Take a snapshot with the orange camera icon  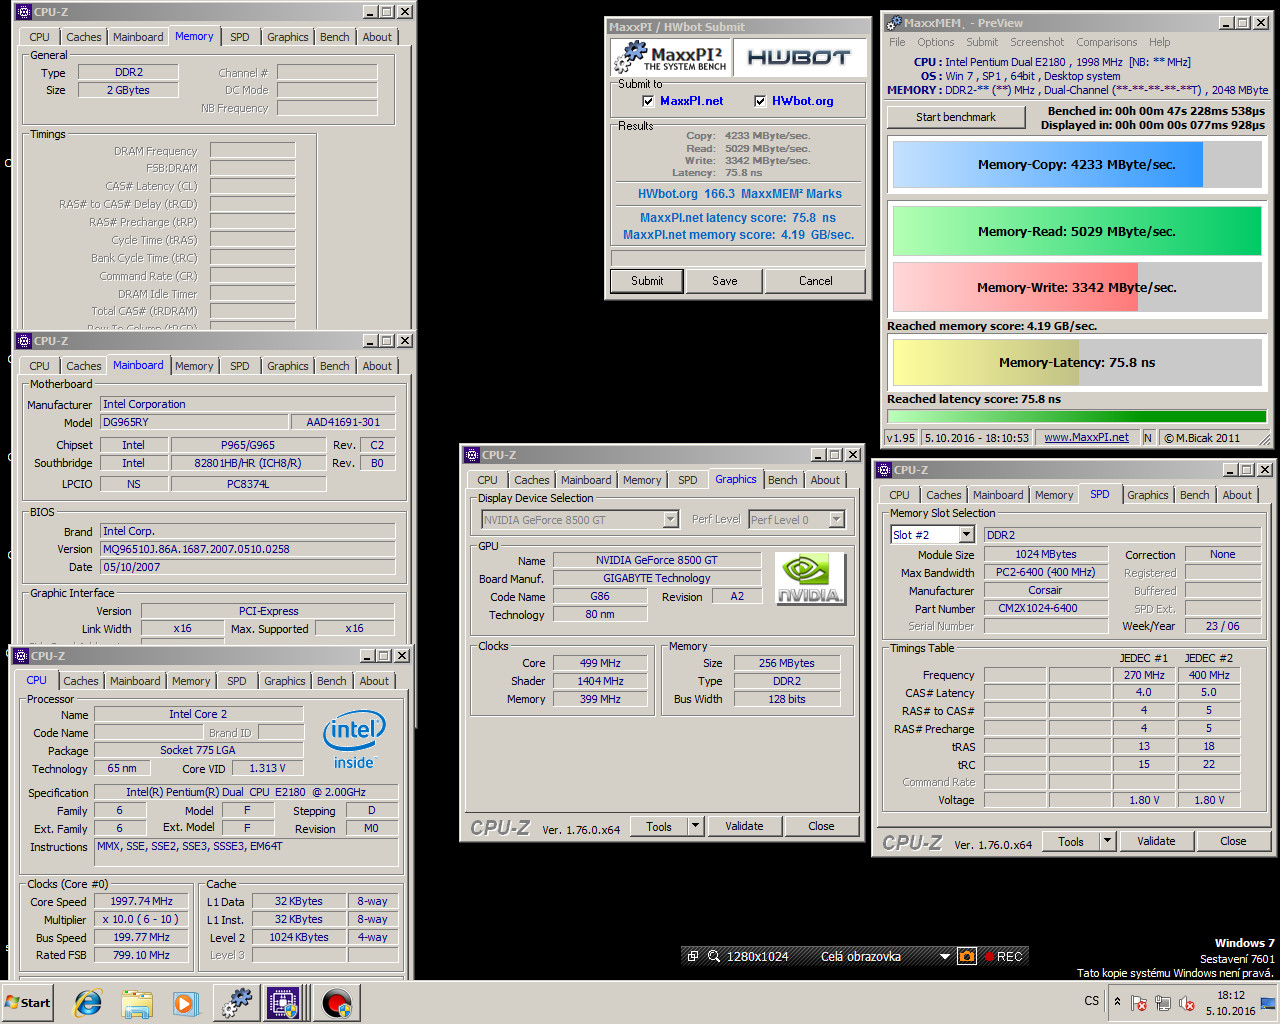coord(966,956)
